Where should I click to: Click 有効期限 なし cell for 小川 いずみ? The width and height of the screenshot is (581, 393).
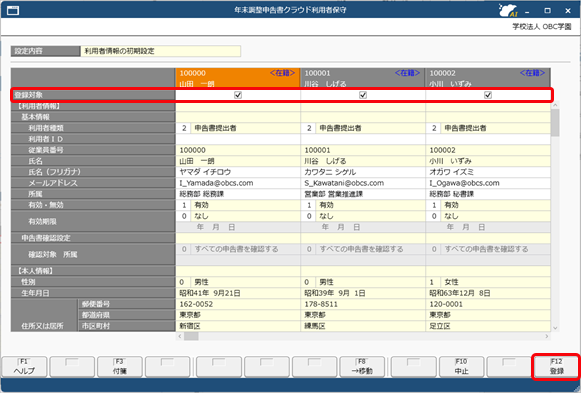488,216
